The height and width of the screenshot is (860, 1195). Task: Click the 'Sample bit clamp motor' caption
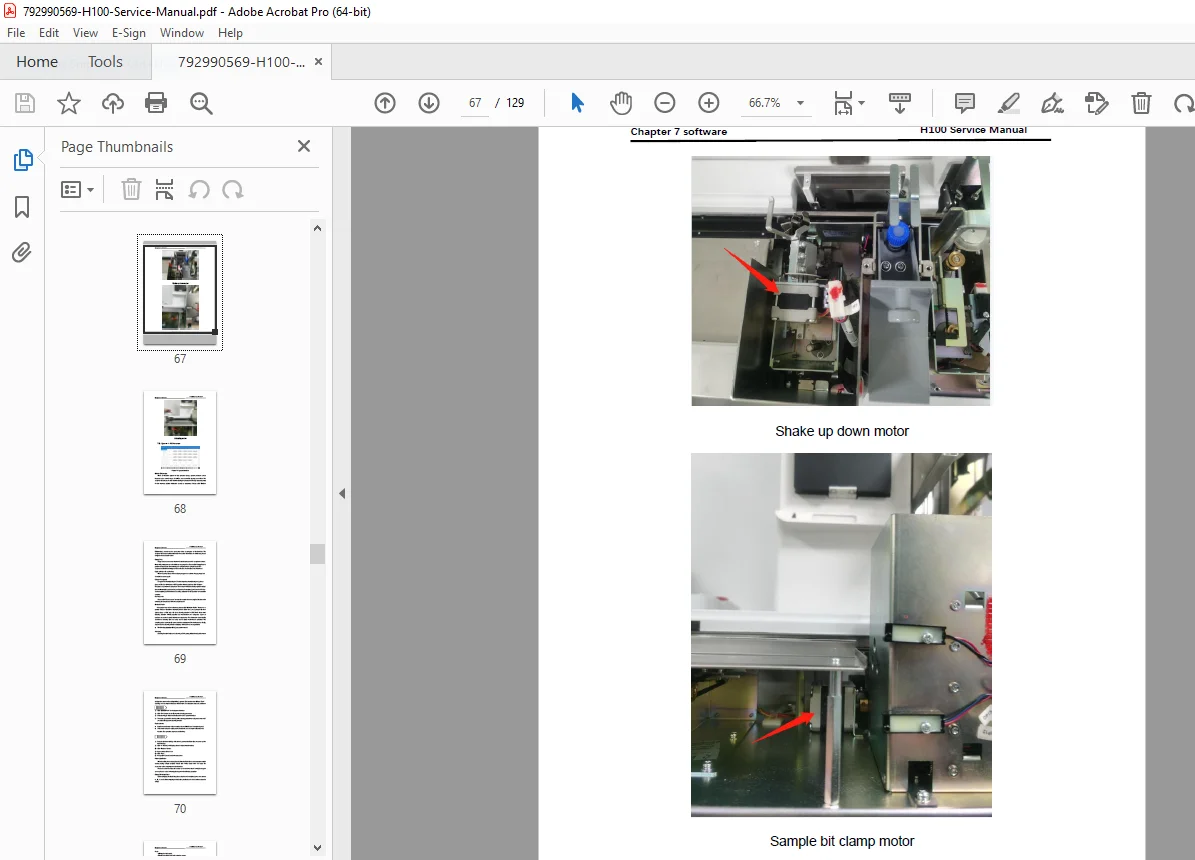pyautogui.click(x=841, y=841)
